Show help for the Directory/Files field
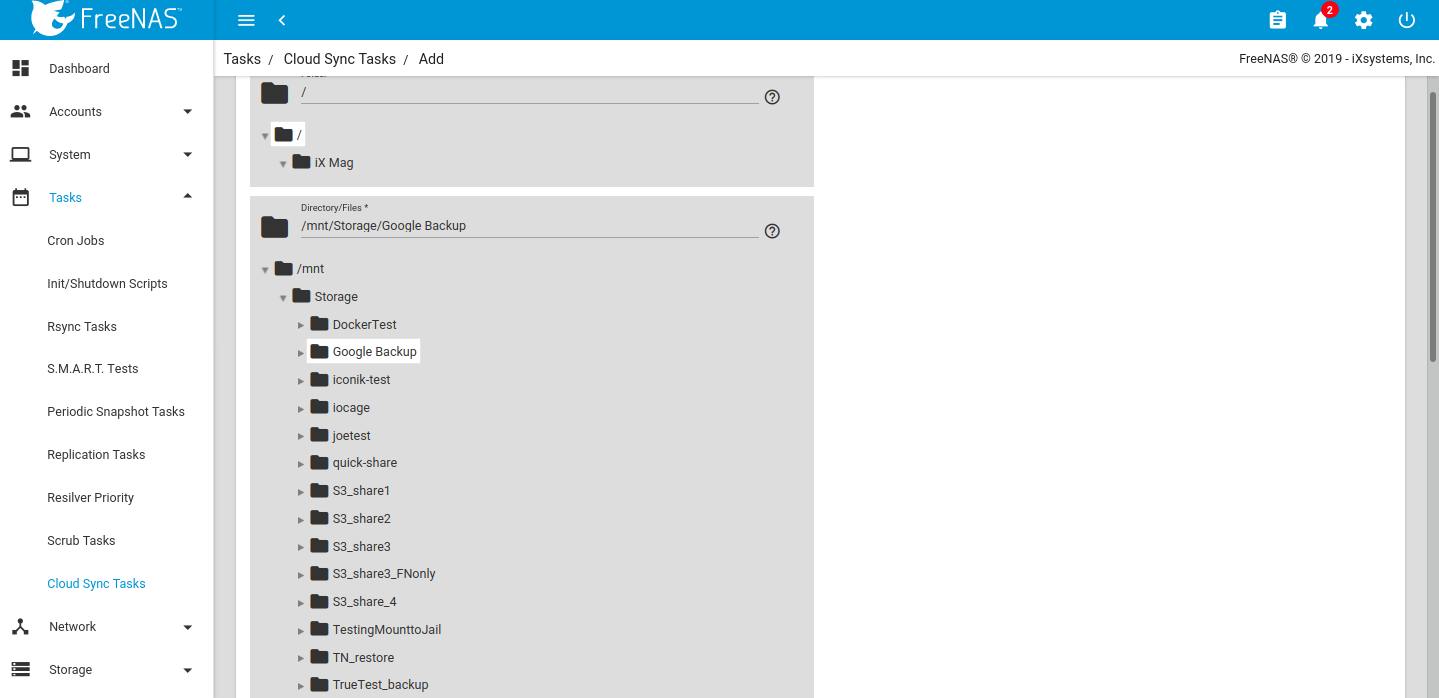Image resolution: width=1439 pixels, height=698 pixels. click(772, 231)
